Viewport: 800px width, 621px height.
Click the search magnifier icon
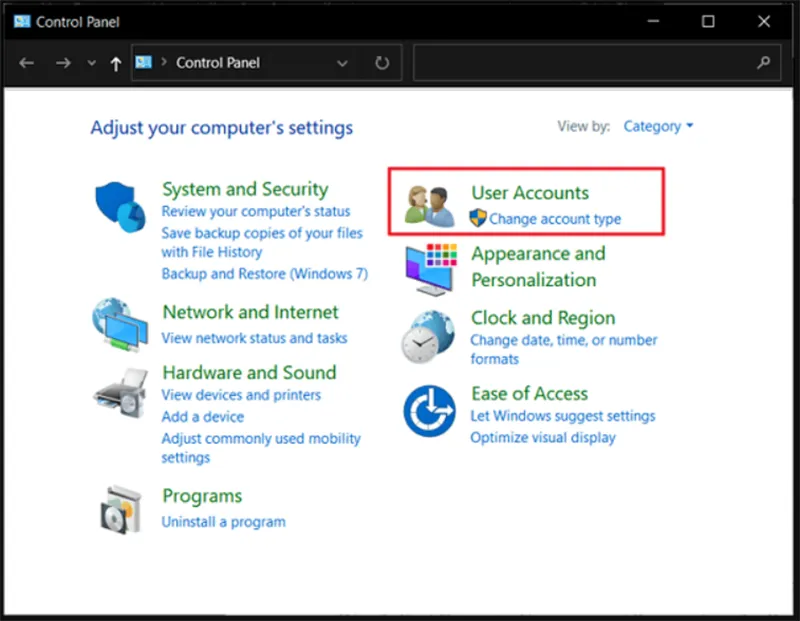pos(763,63)
